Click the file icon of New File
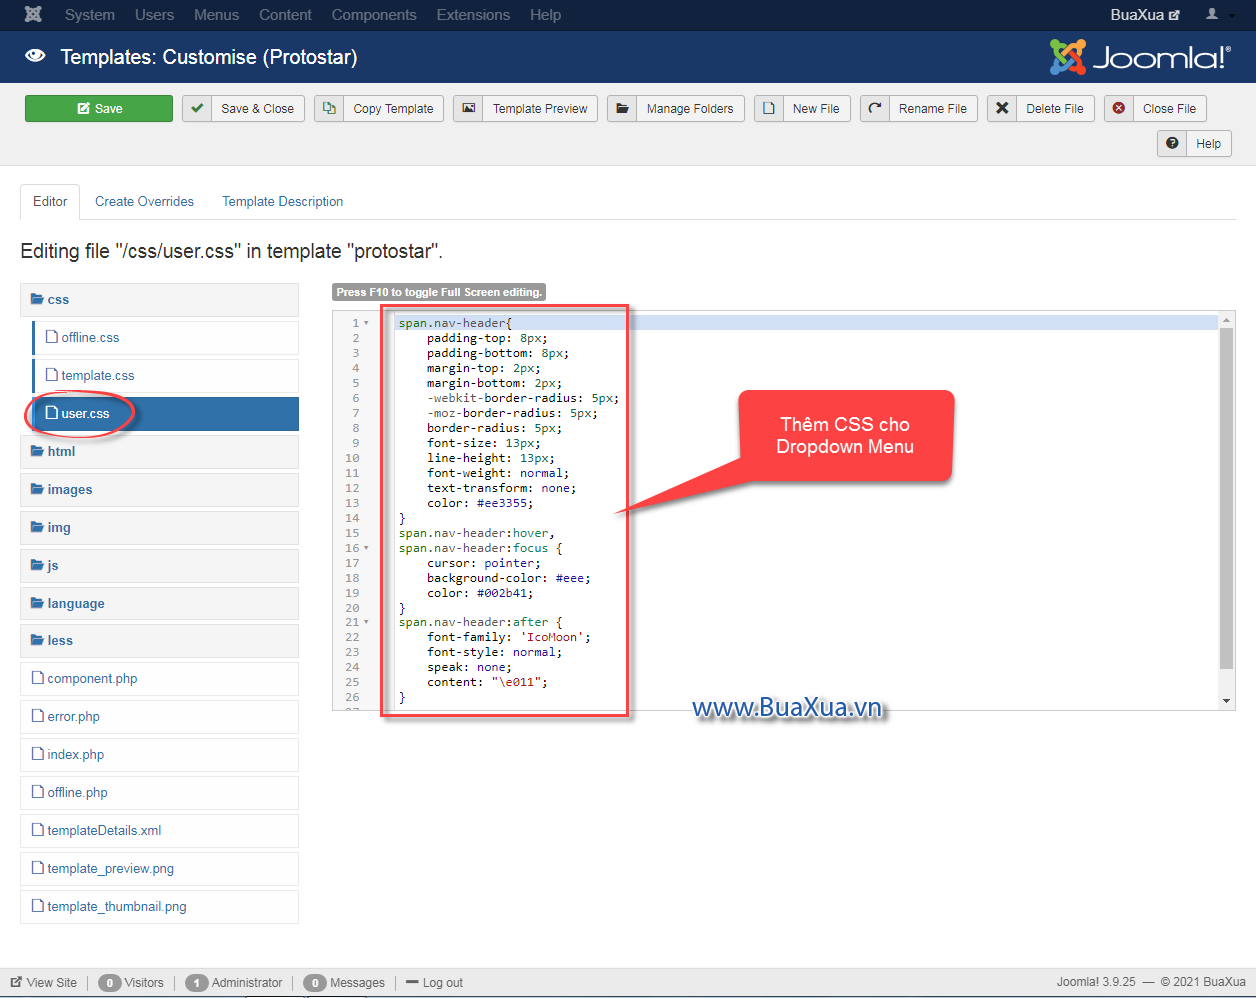 tap(768, 109)
